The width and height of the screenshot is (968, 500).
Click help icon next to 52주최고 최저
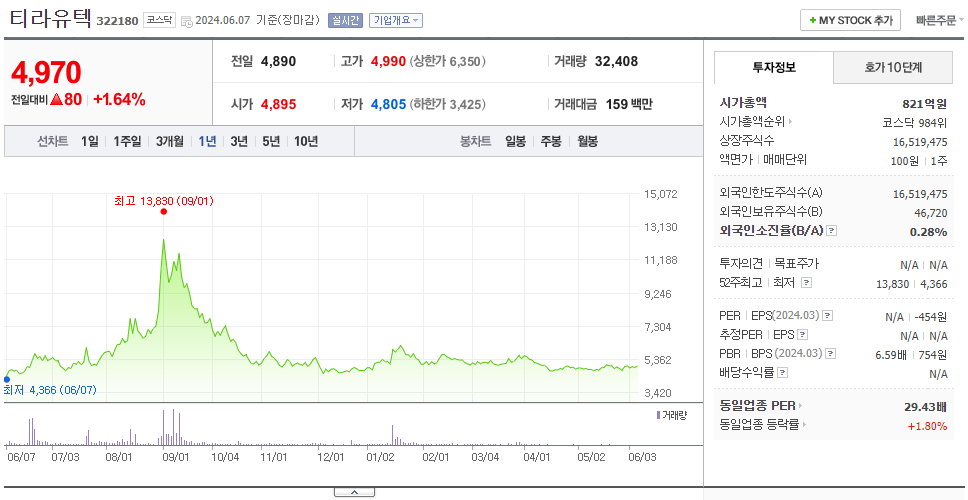click(806, 283)
